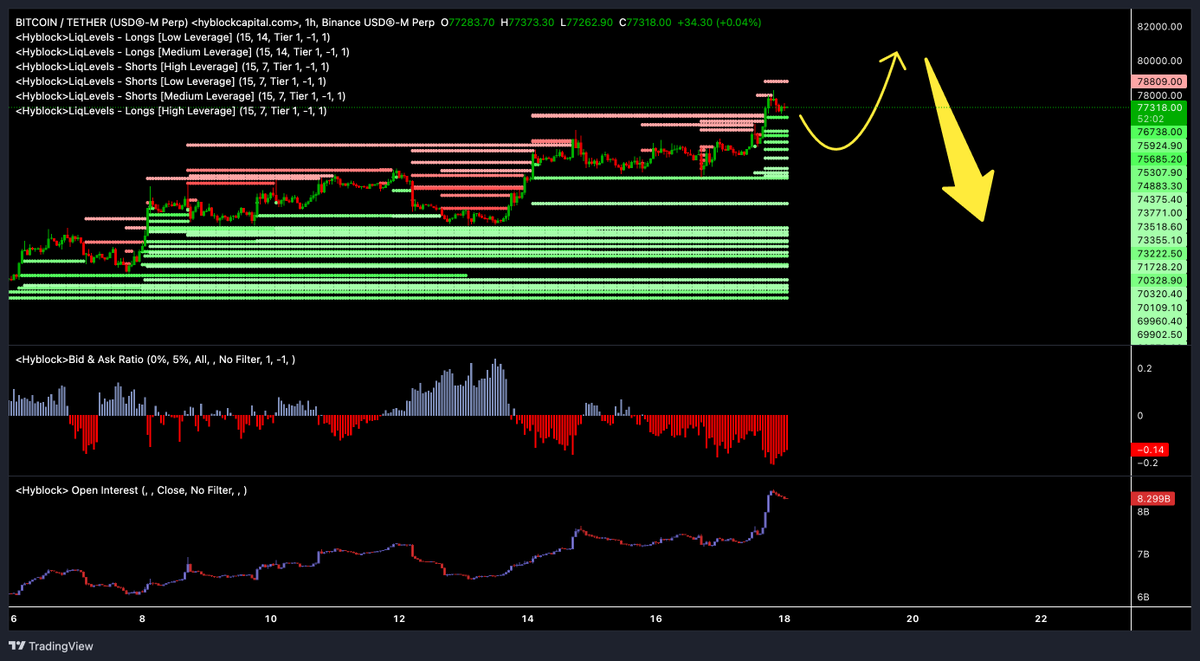The width and height of the screenshot is (1200, 661).
Task: Click date 20 on the time axis
Action: pyautogui.click(x=913, y=619)
